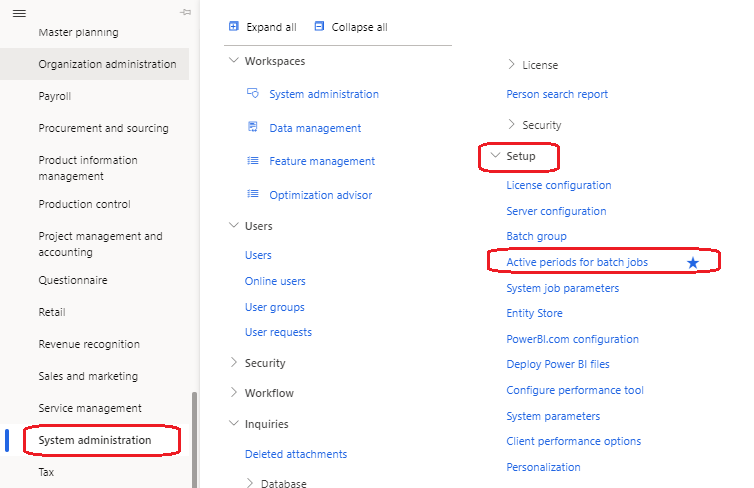Open the Feature management workspace icon

pyautogui.click(x=253, y=161)
